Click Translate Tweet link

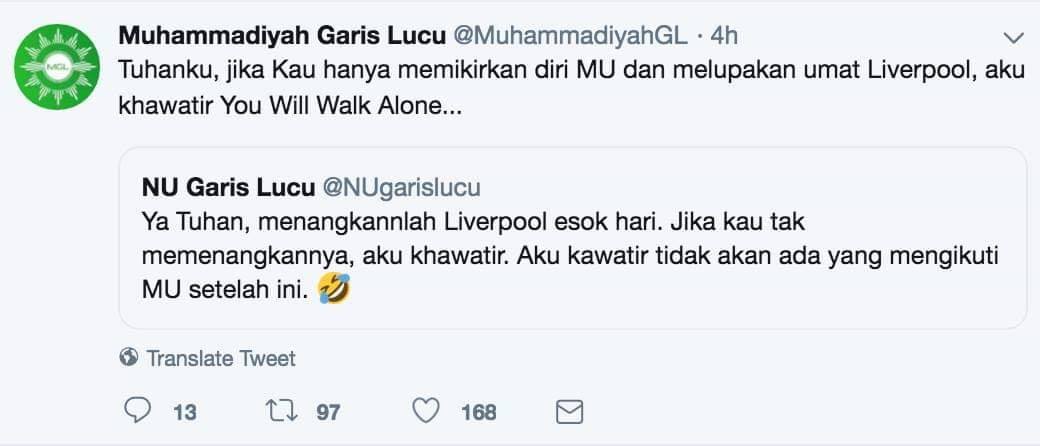point(221,358)
